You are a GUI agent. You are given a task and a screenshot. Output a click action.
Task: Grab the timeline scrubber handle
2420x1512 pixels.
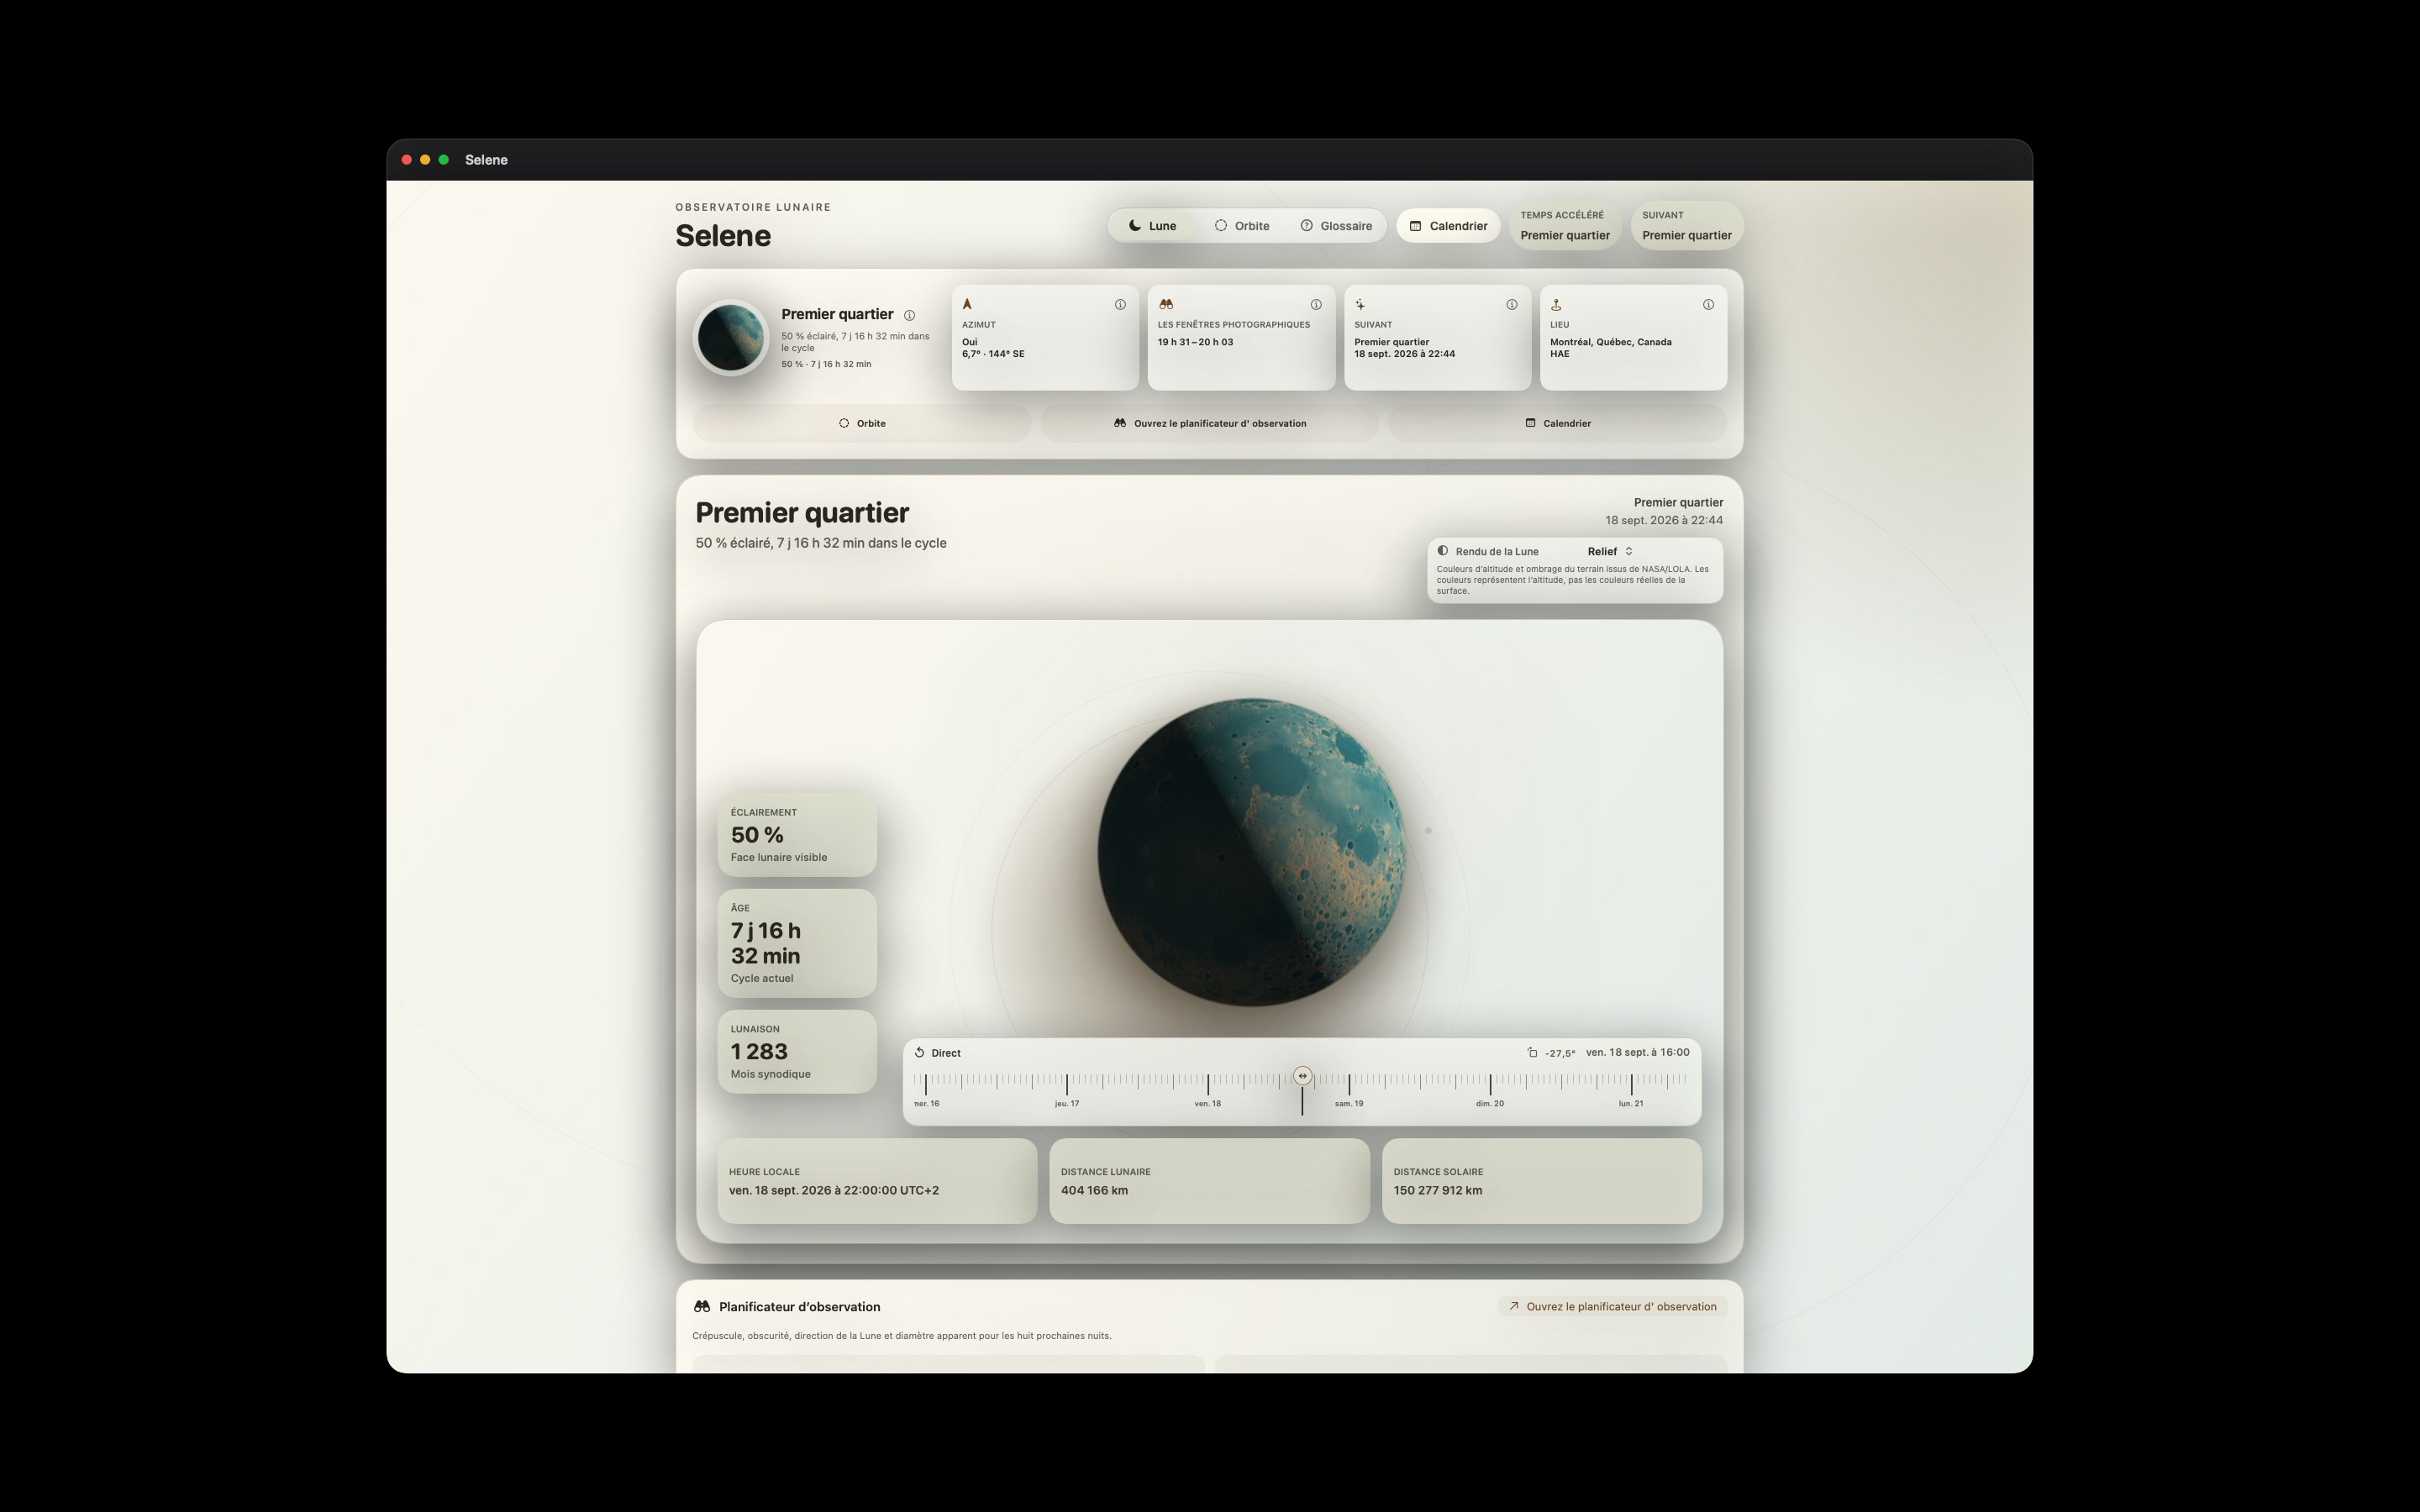point(1302,1076)
